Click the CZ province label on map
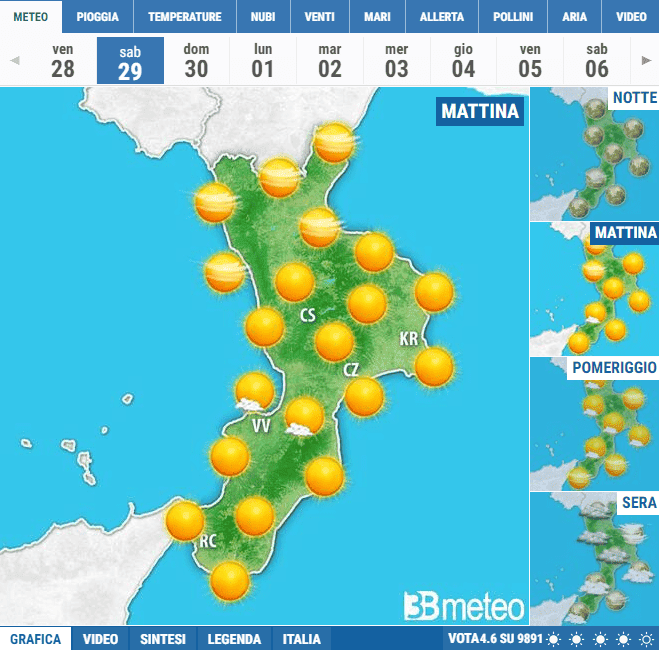This screenshot has height=650, width=659. [x=351, y=369]
